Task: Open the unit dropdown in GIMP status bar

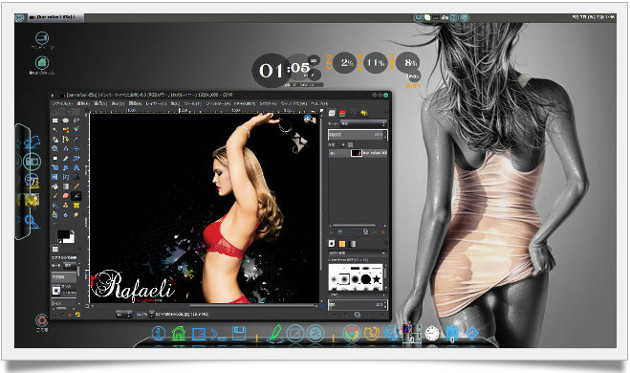Action: [x=124, y=314]
